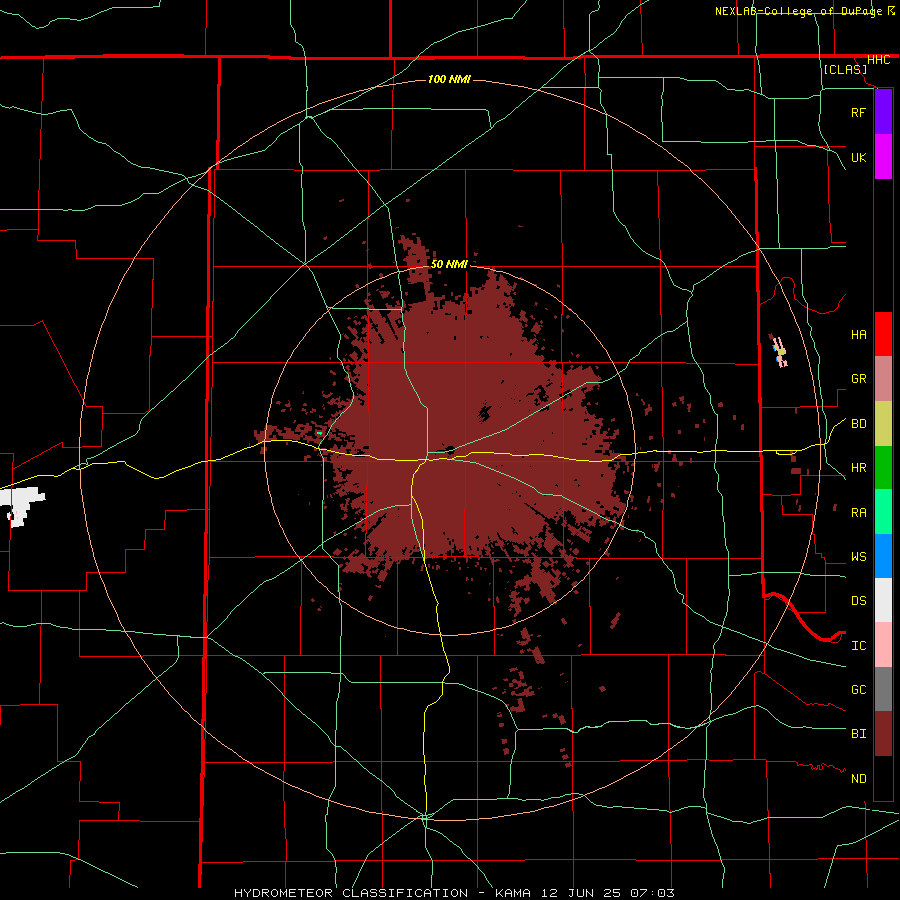The image size is (900, 900).
Task: Click the RF purple legend swatch
Action: [883, 112]
